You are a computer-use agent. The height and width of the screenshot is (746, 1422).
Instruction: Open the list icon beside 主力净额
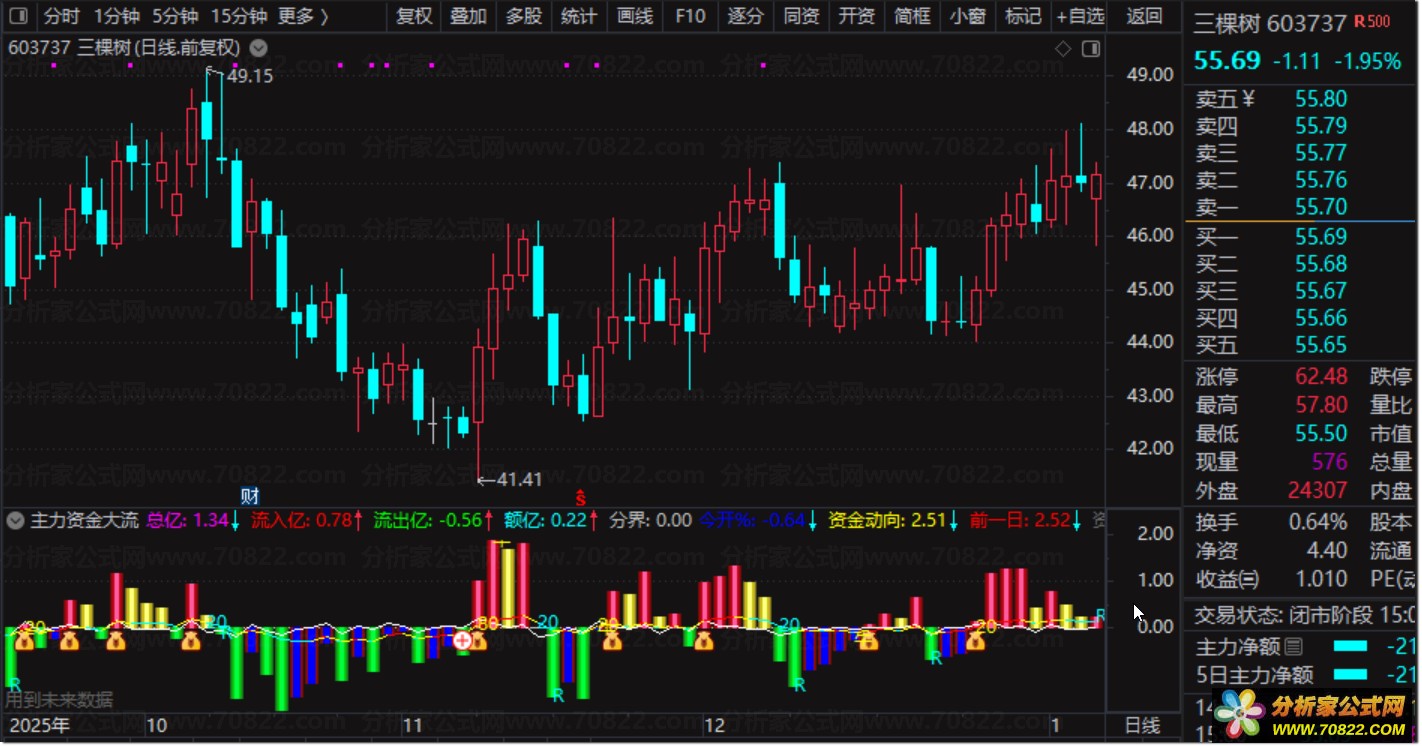pos(1294,647)
